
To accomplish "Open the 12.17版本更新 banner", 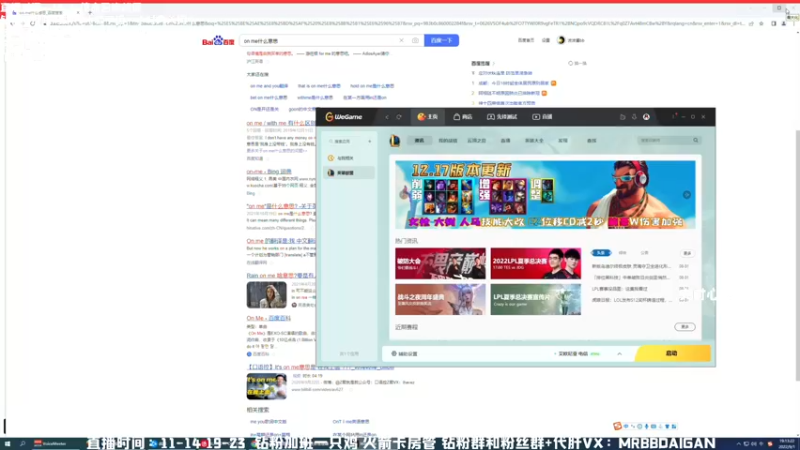I will 545,194.
